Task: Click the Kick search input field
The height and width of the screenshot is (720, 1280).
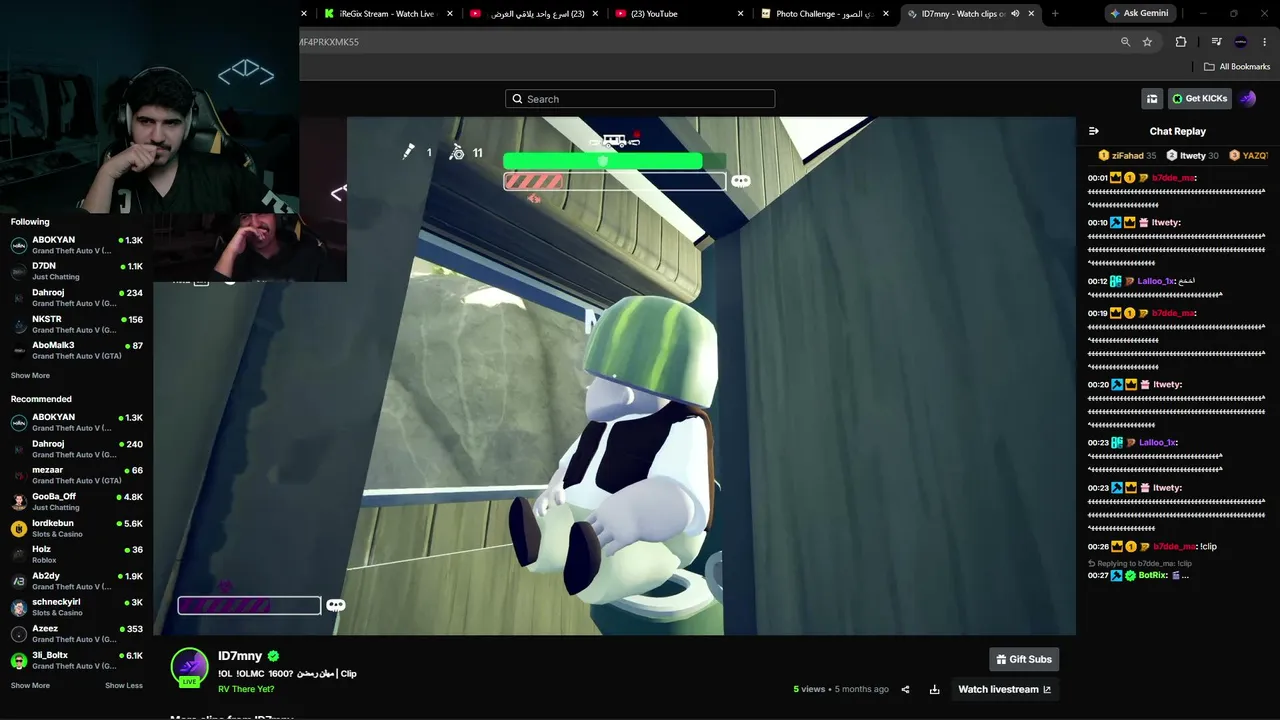Action: click(x=640, y=99)
